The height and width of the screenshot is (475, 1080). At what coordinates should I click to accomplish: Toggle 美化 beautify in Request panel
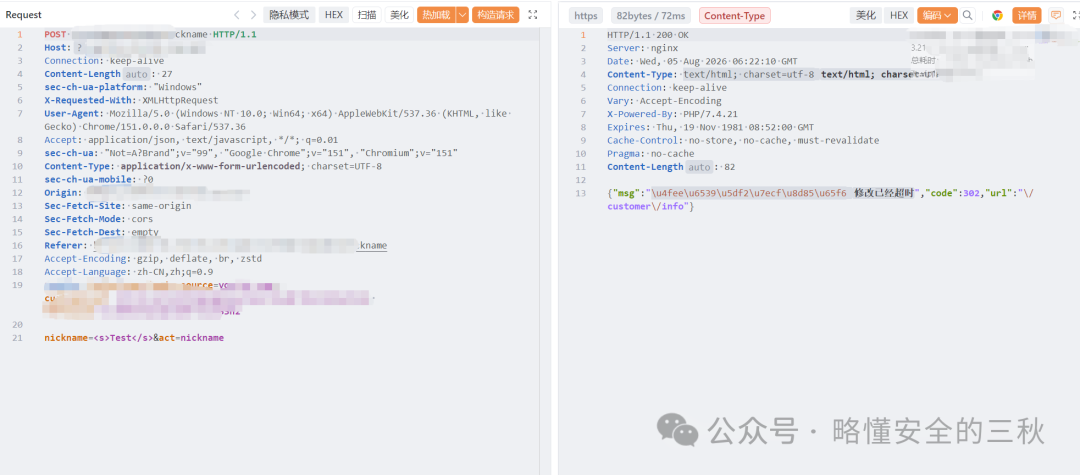399,14
